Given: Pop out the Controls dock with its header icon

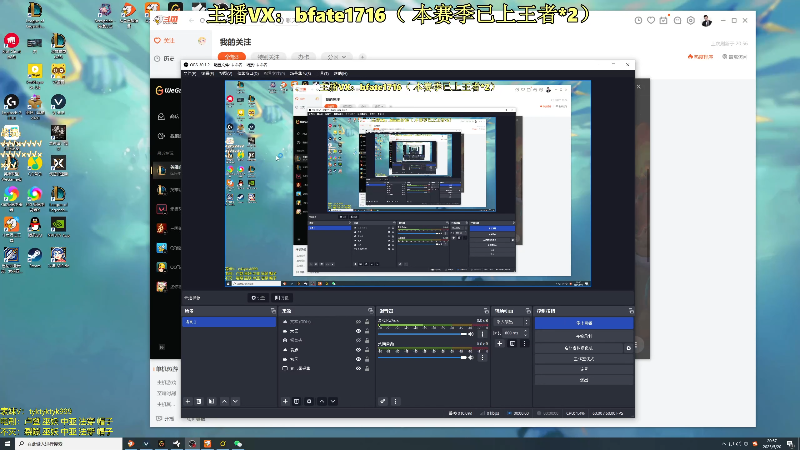Looking at the screenshot, I should click(631, 311).
